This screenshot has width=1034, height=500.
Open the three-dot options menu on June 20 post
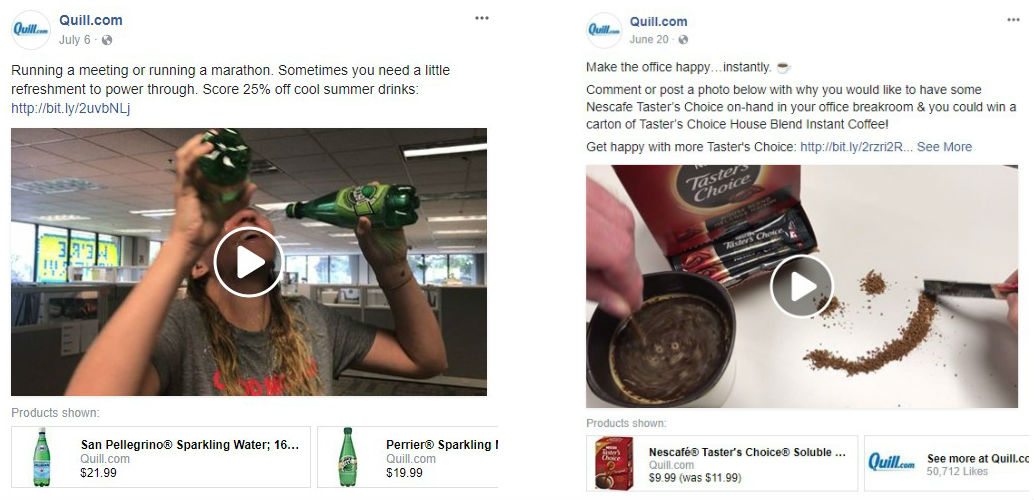pos(1014,20)
